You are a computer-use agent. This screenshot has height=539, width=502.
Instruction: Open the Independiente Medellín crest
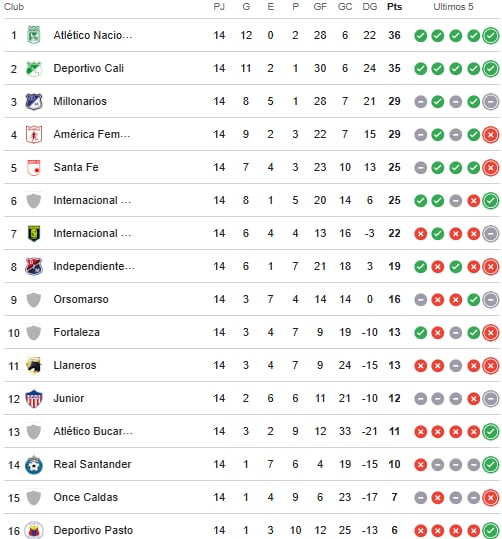tap(34, 266)
